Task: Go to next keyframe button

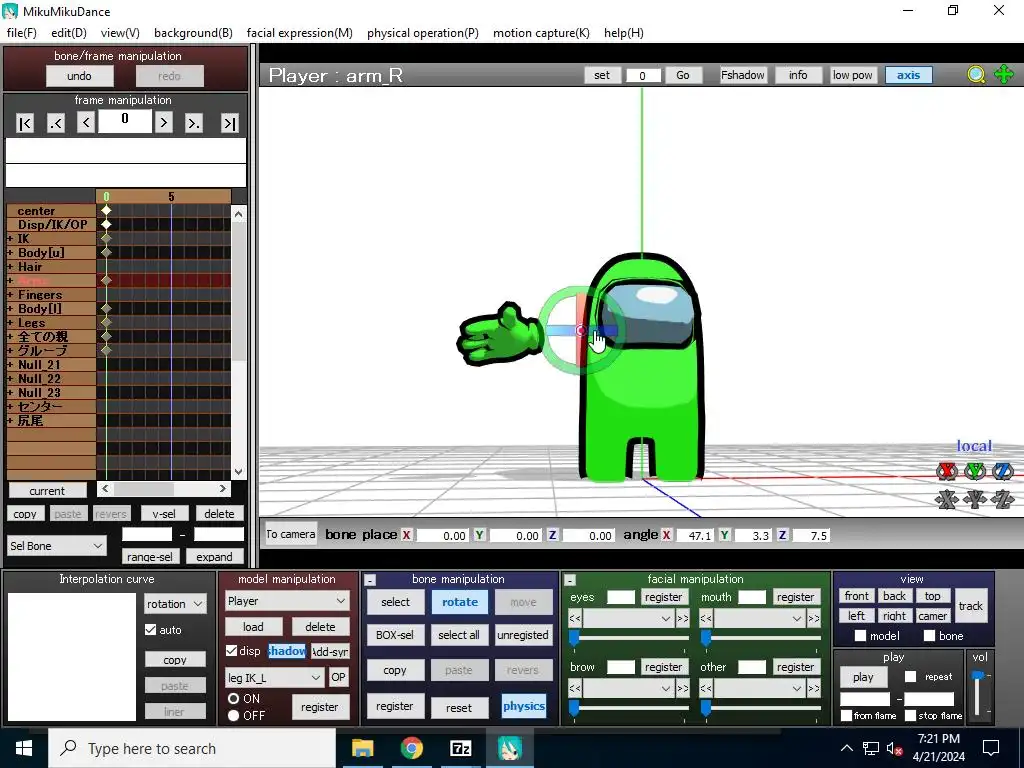Action: (x=194, y=123)
